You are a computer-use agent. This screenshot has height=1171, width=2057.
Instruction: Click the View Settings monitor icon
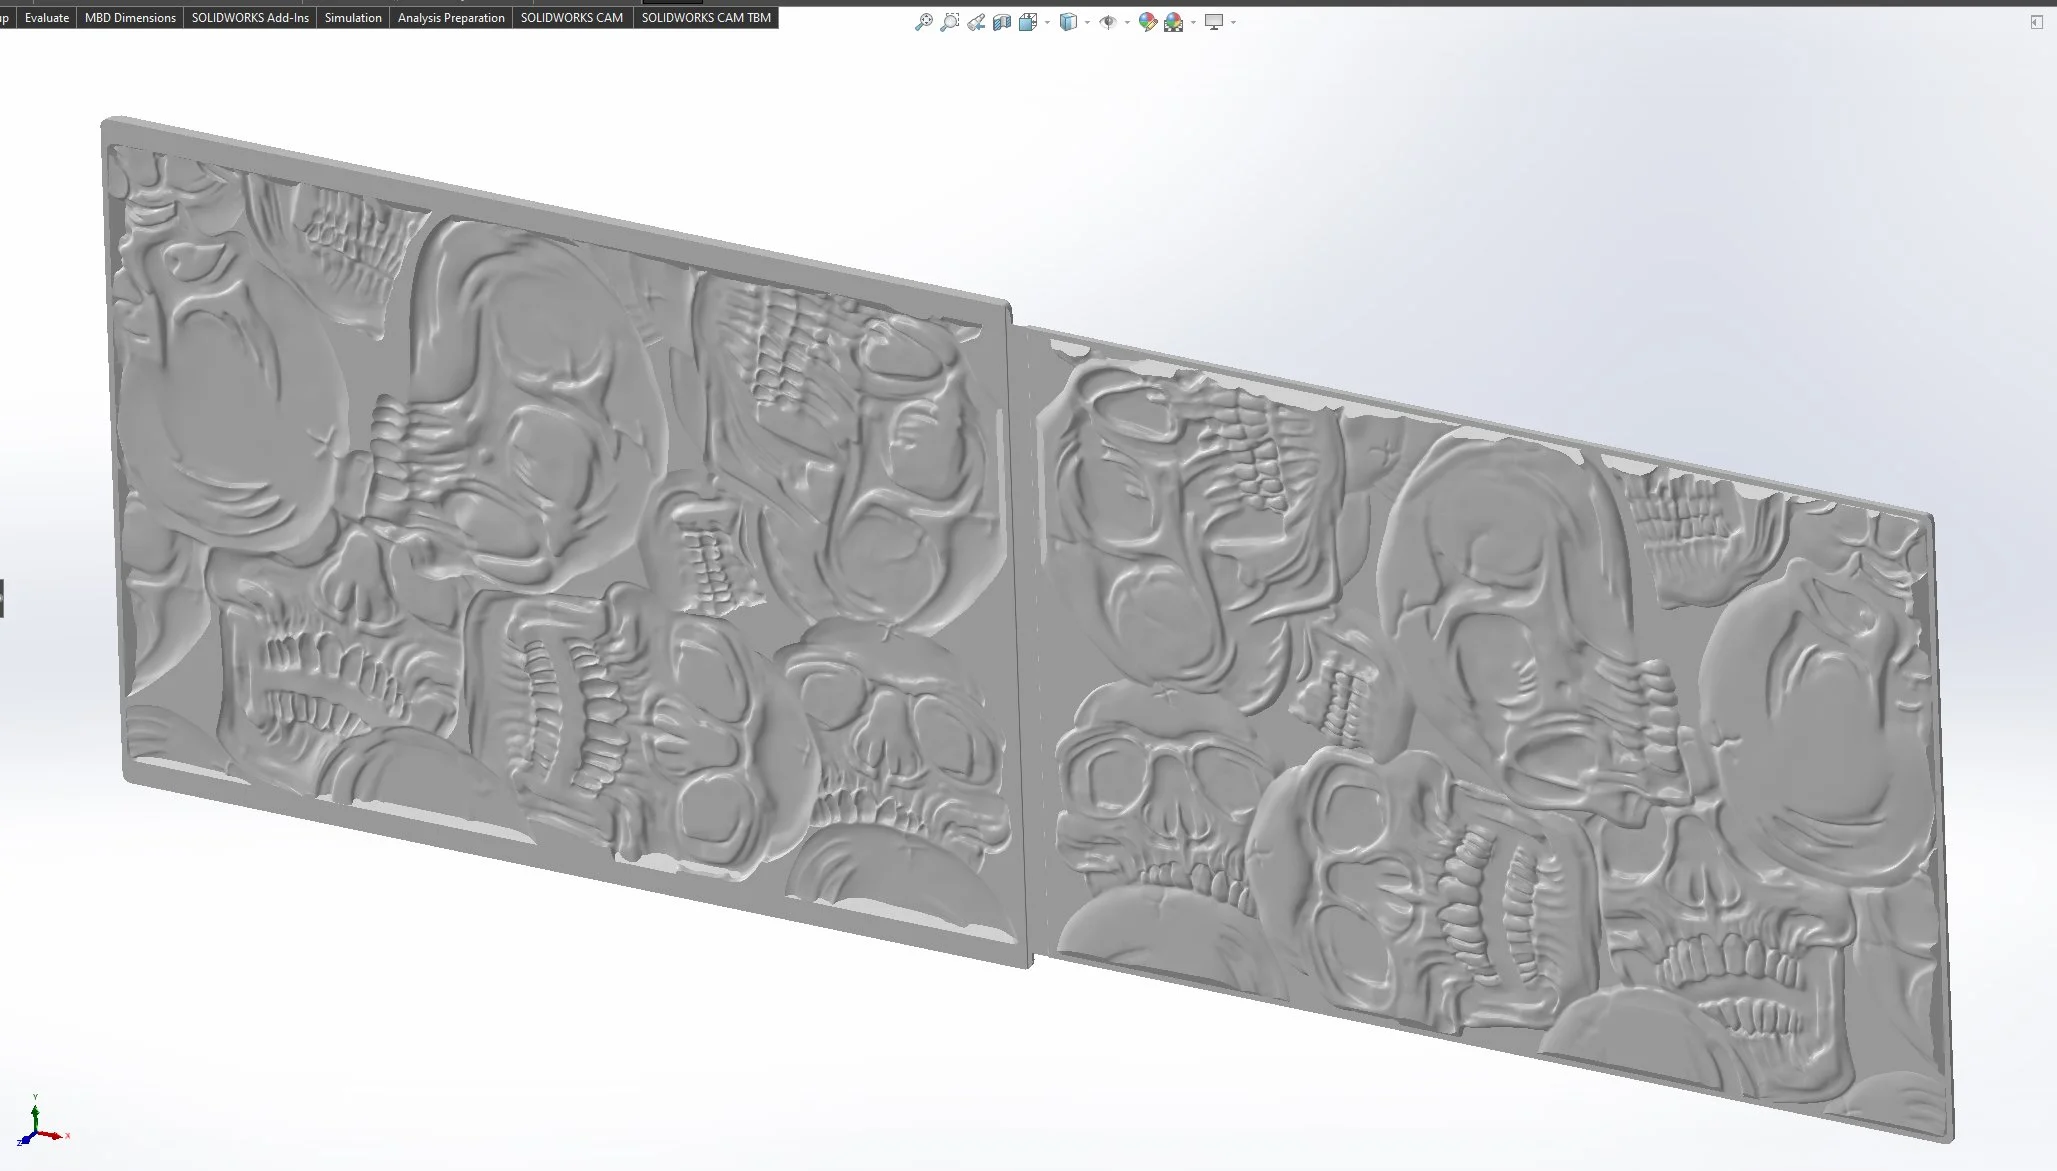pyautogui.click(x=1214, y=22)
